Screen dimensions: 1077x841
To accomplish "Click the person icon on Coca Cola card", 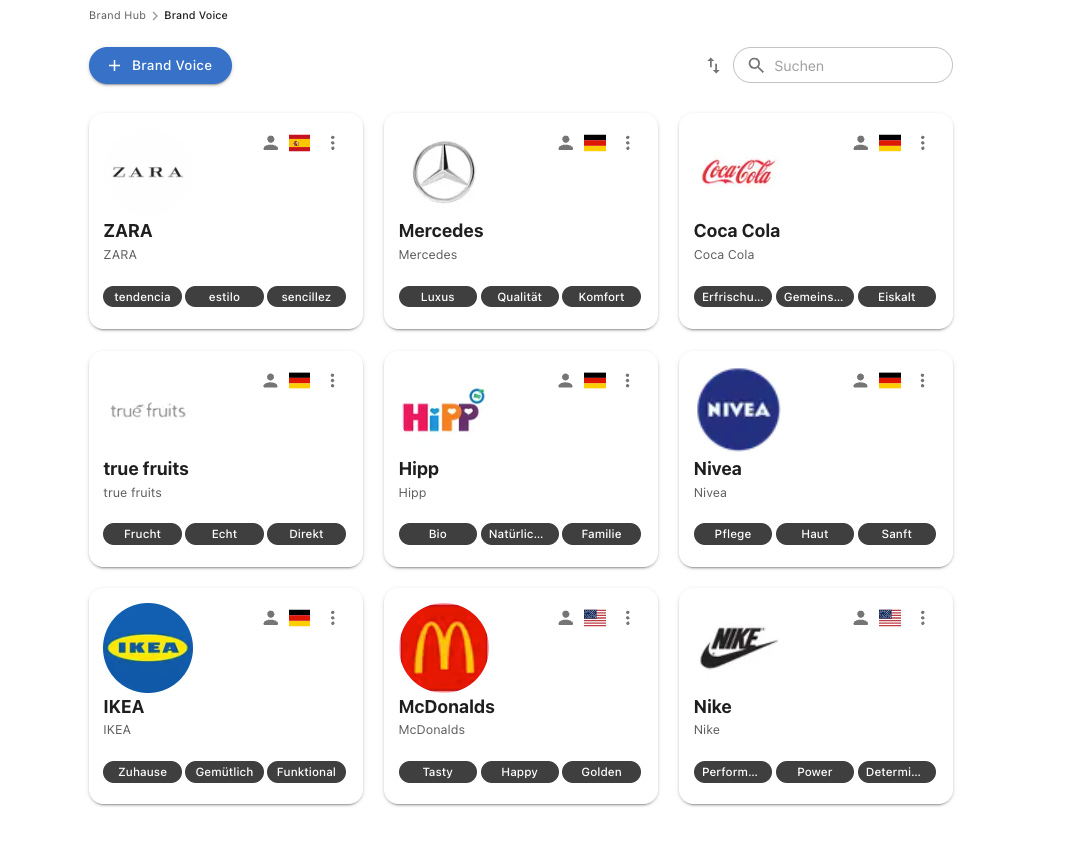I will click(x=860, y=143).
